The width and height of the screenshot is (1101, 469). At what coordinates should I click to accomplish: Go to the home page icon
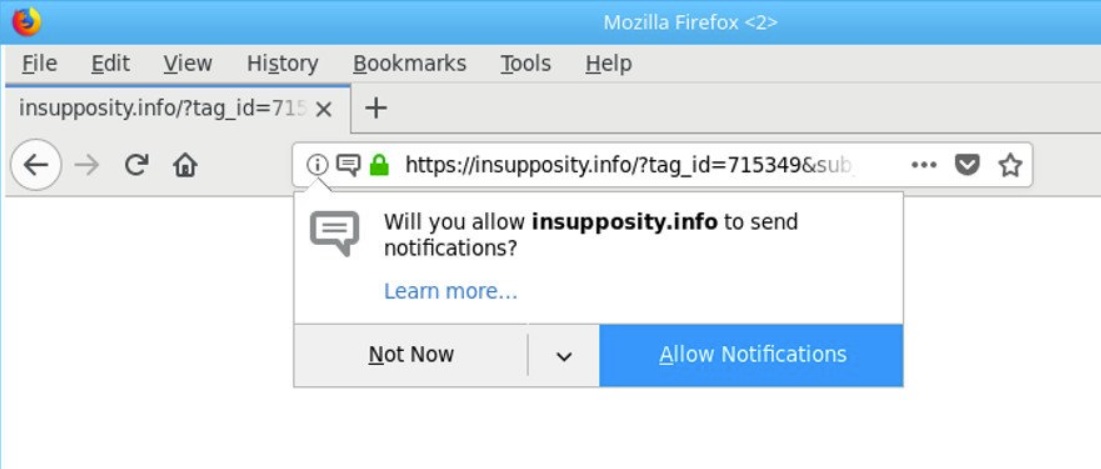[185, 166]
